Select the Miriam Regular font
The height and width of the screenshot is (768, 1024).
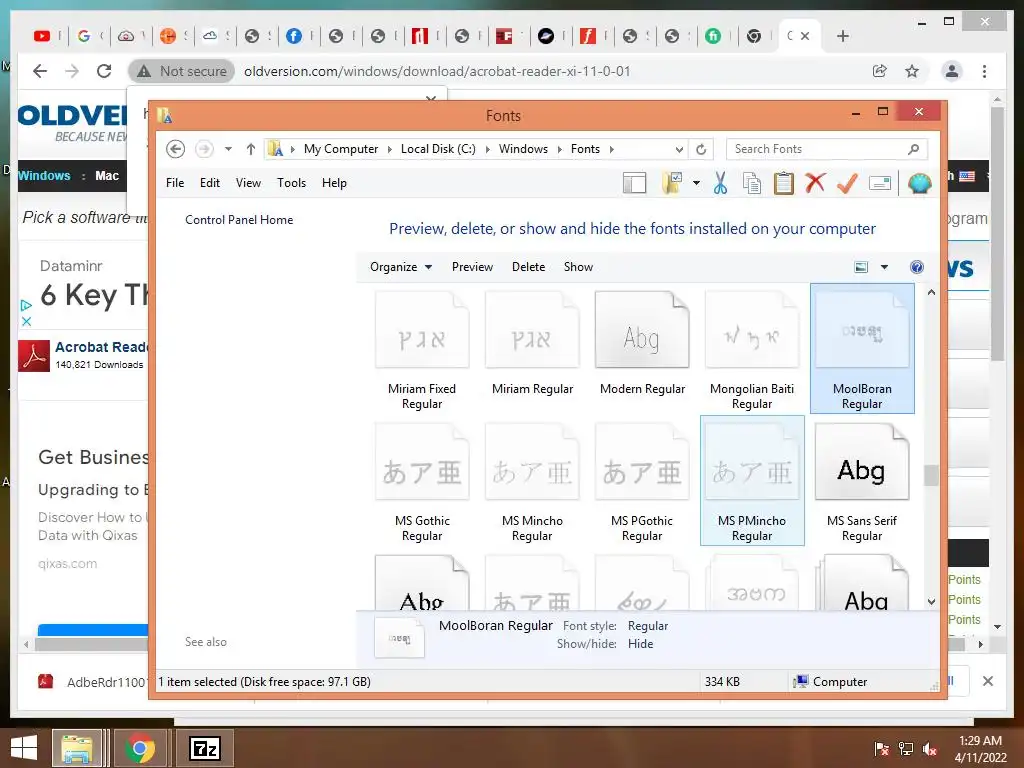(532, 343)
